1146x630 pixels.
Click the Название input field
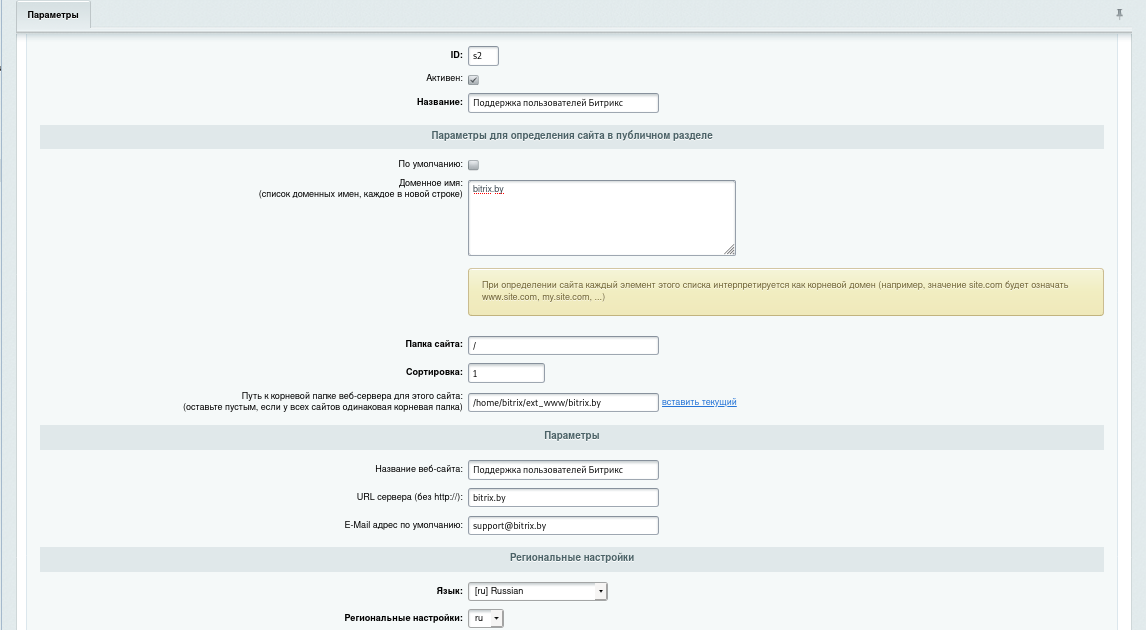[x=563, y=103]
